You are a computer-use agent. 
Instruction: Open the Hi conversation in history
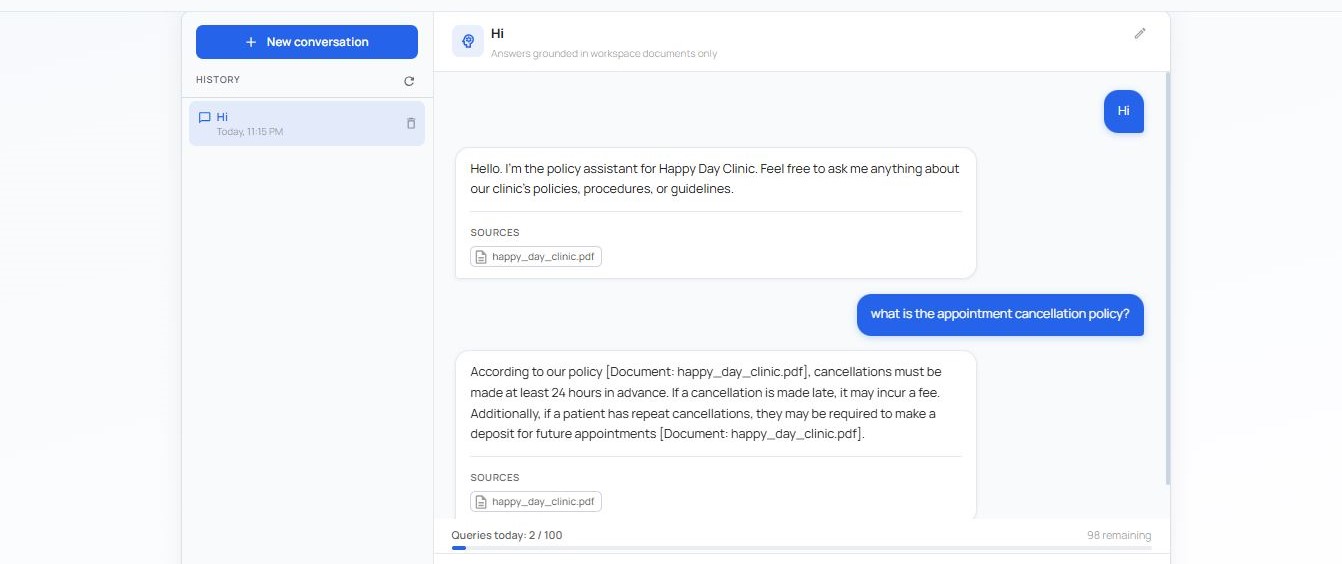307,123
